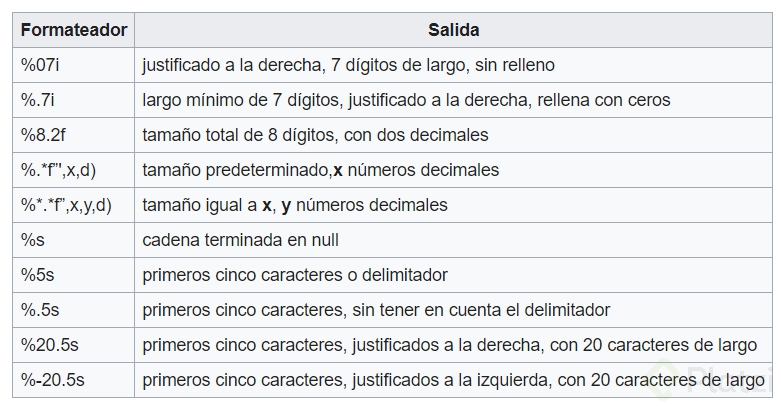The image size is (781, 406).
Task: Select the %.*f",x,d) formatter cell
Action: click(58, 170)
